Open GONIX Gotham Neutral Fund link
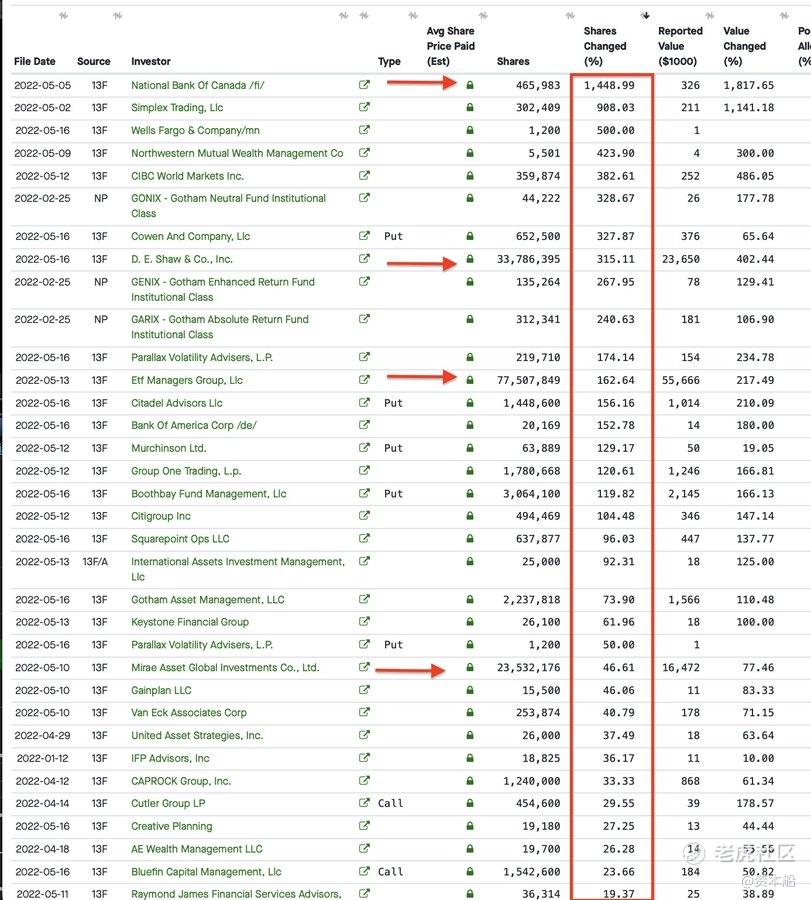 click(228, 205)
